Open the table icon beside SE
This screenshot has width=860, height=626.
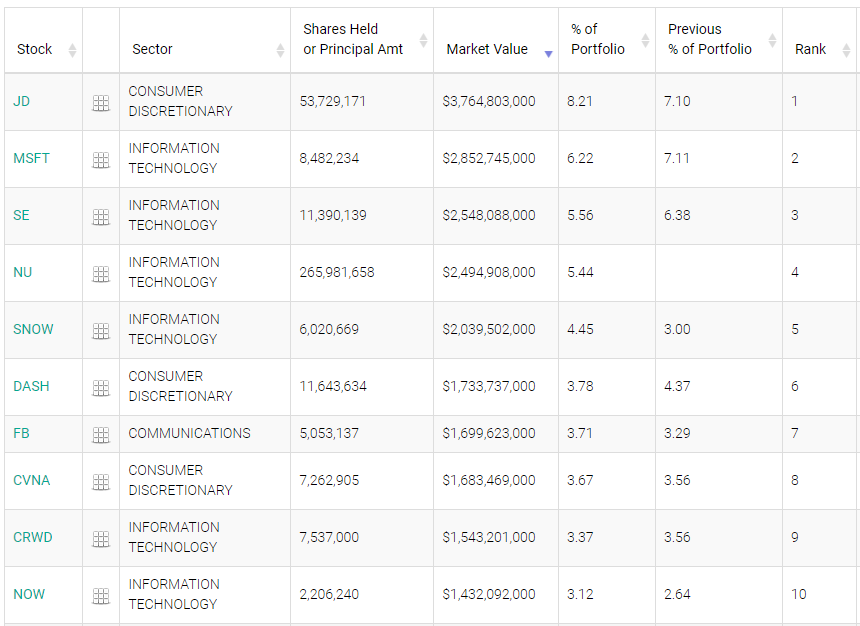[x=101, y=217]
